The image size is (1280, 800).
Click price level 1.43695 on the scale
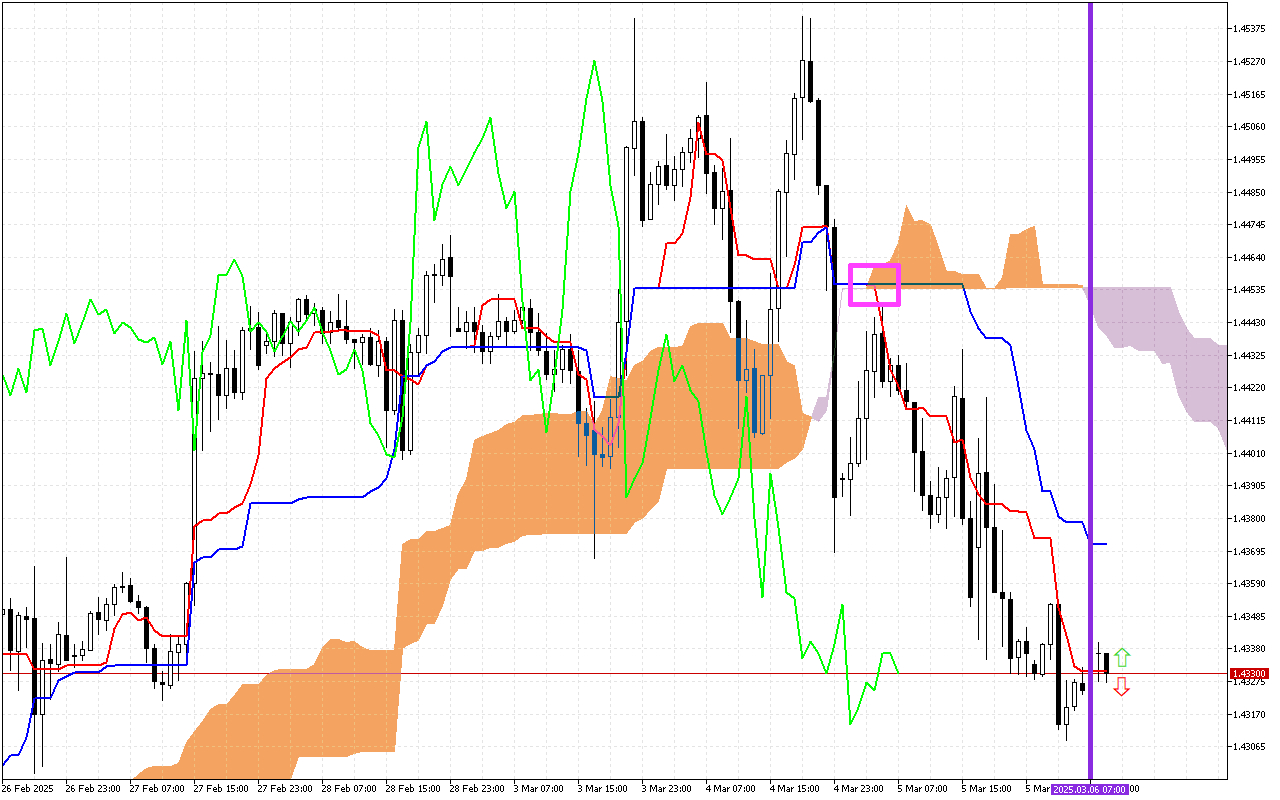click(1249, 552)
